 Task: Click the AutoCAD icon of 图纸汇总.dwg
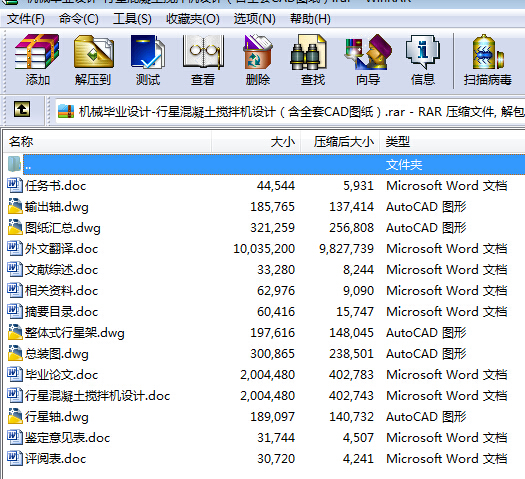(15, 228)
